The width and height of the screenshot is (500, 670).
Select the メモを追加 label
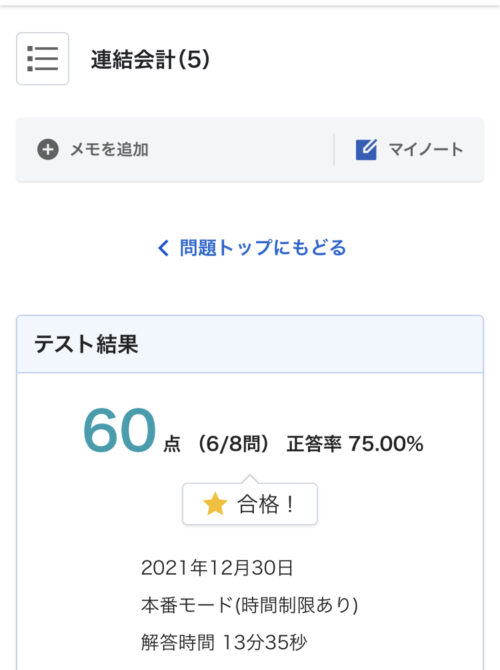[109, 150]
